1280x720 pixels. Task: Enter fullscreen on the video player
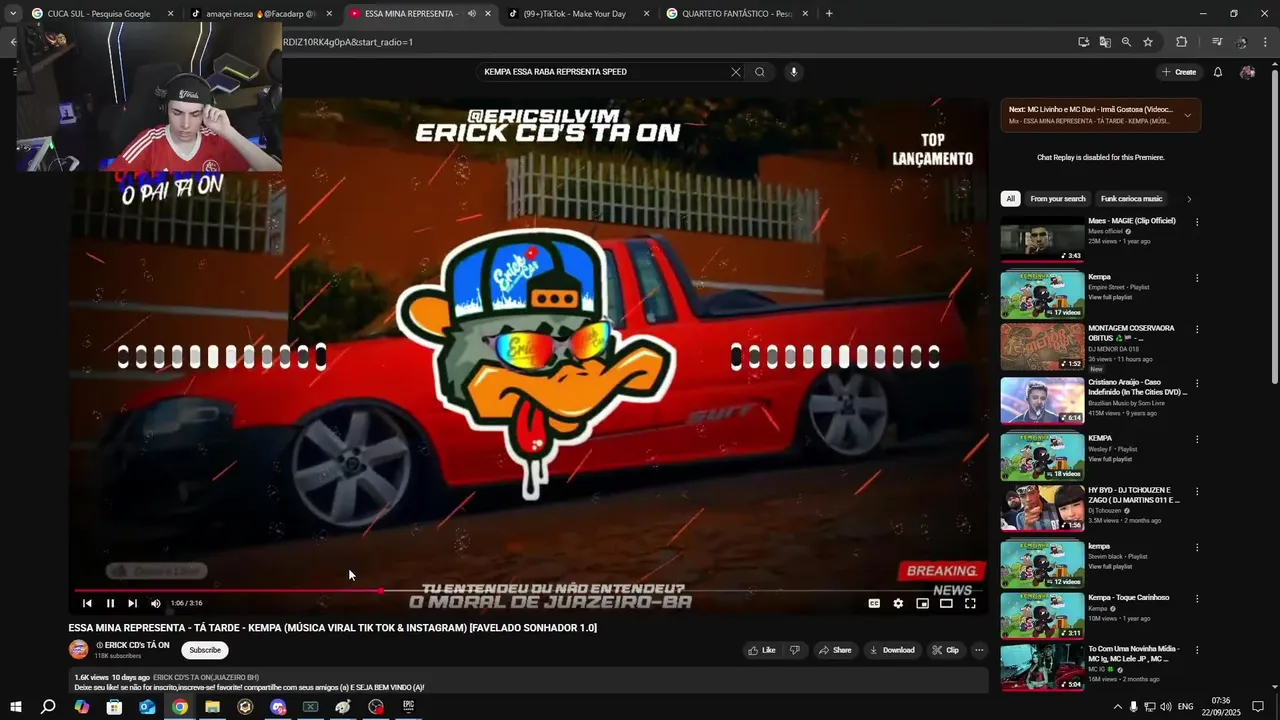coord(970,603)
